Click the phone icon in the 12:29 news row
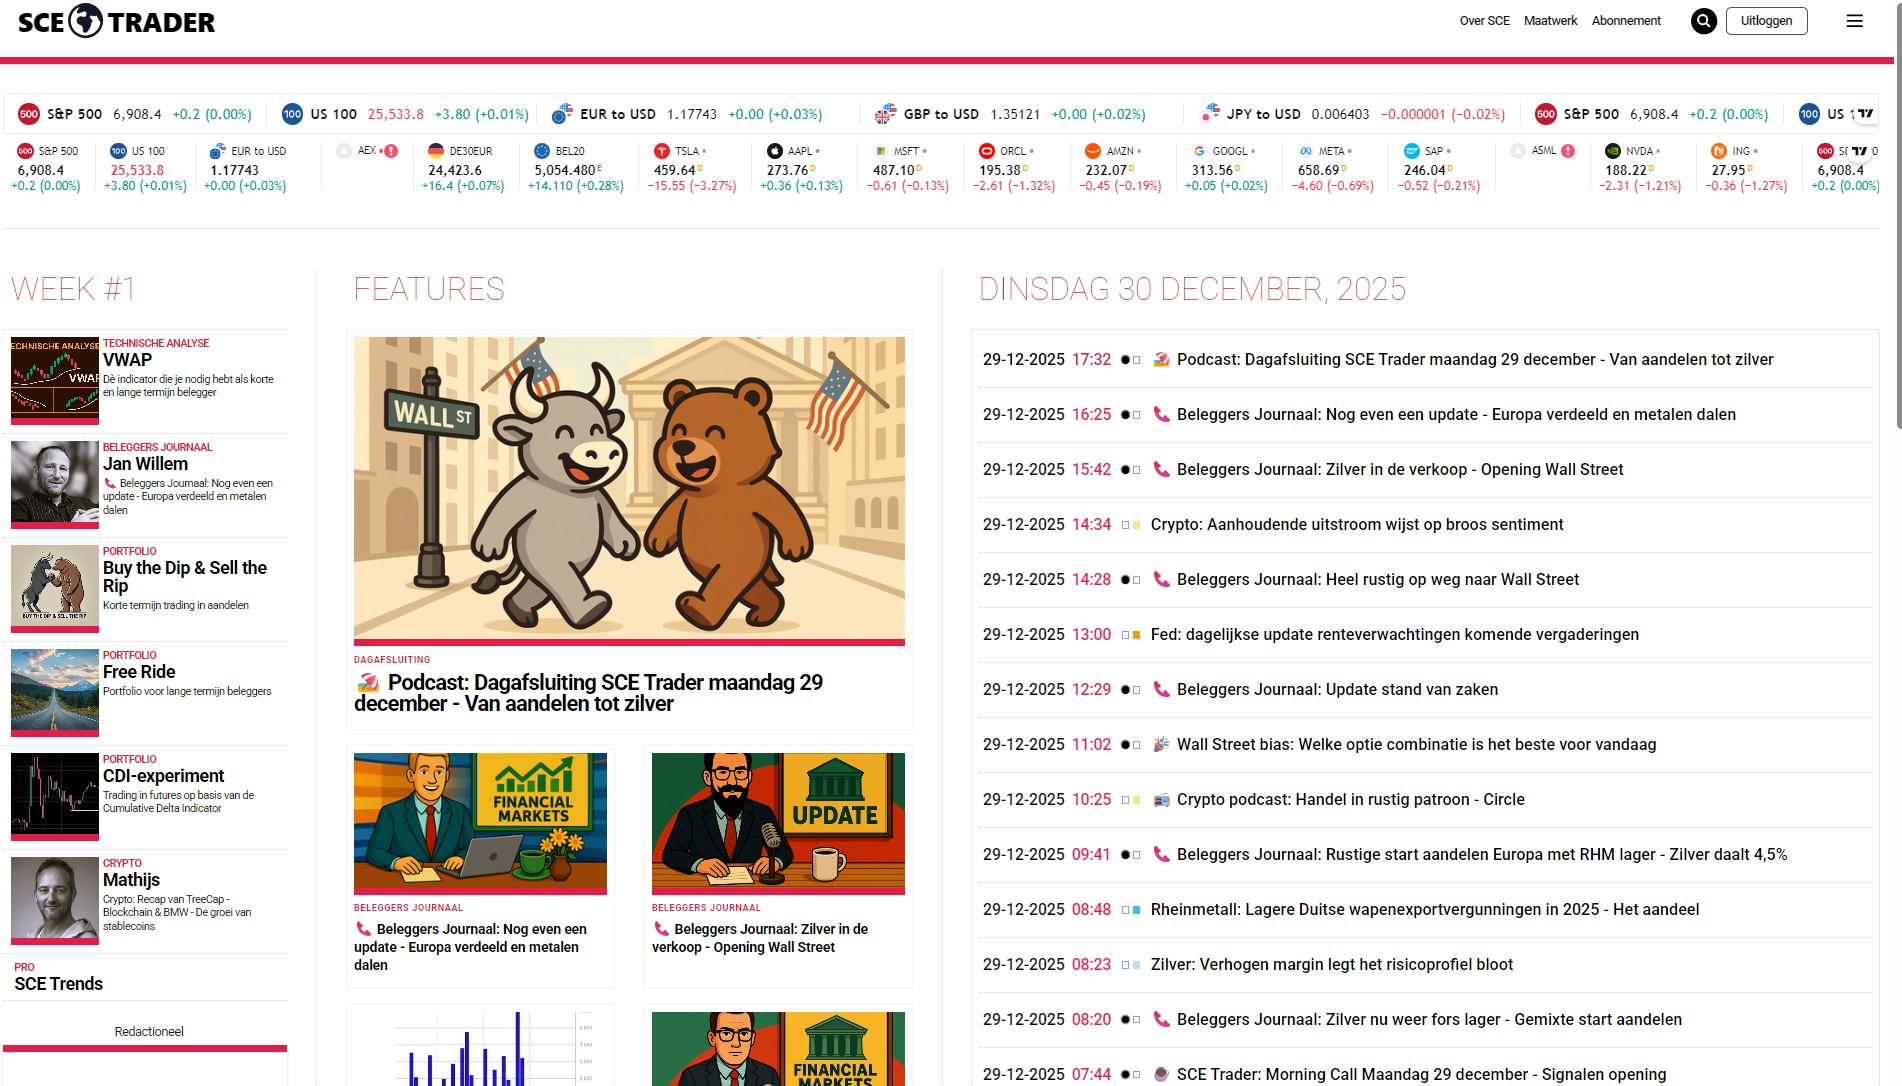This screenshot has height=1086, width=1902. (x=1161, y=690)
